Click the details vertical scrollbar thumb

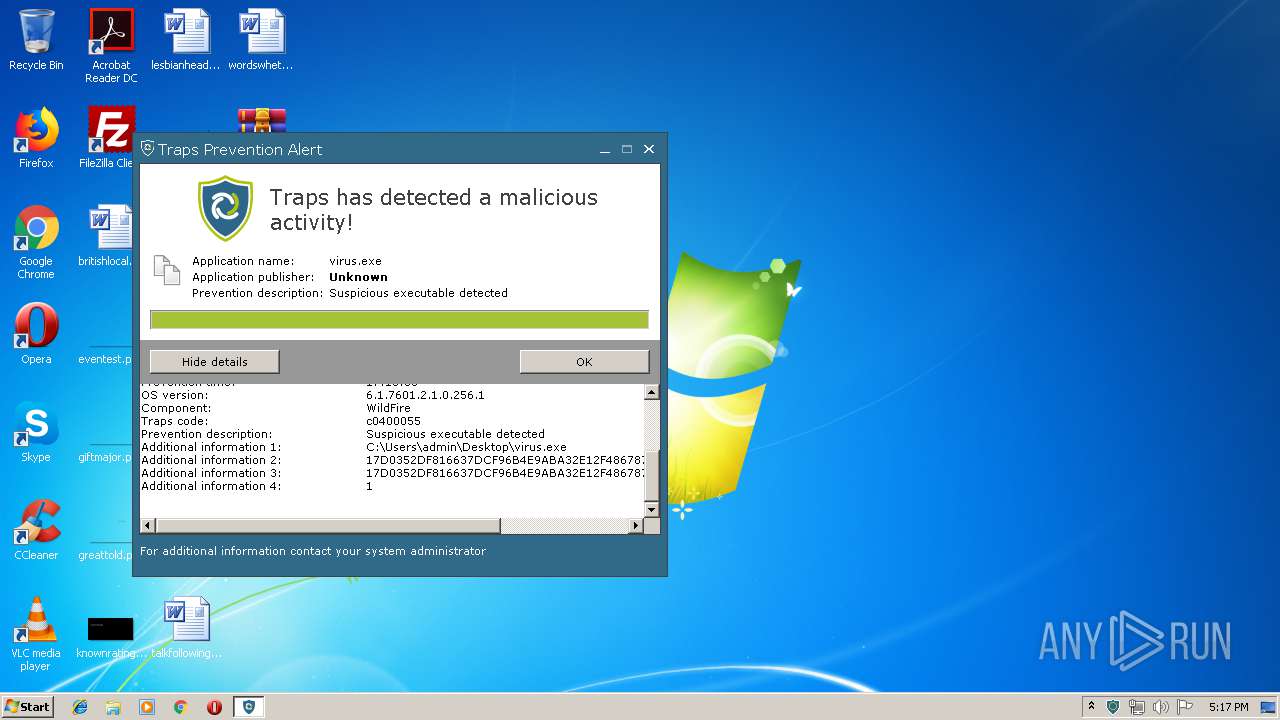pos(652,475)
